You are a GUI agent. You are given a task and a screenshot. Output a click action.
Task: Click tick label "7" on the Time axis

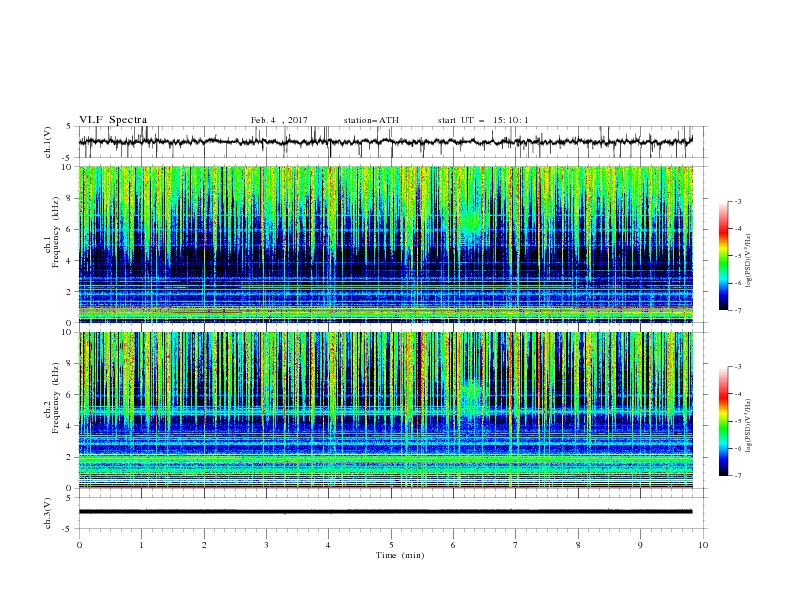pyautogui.click(x=515, y=545)
